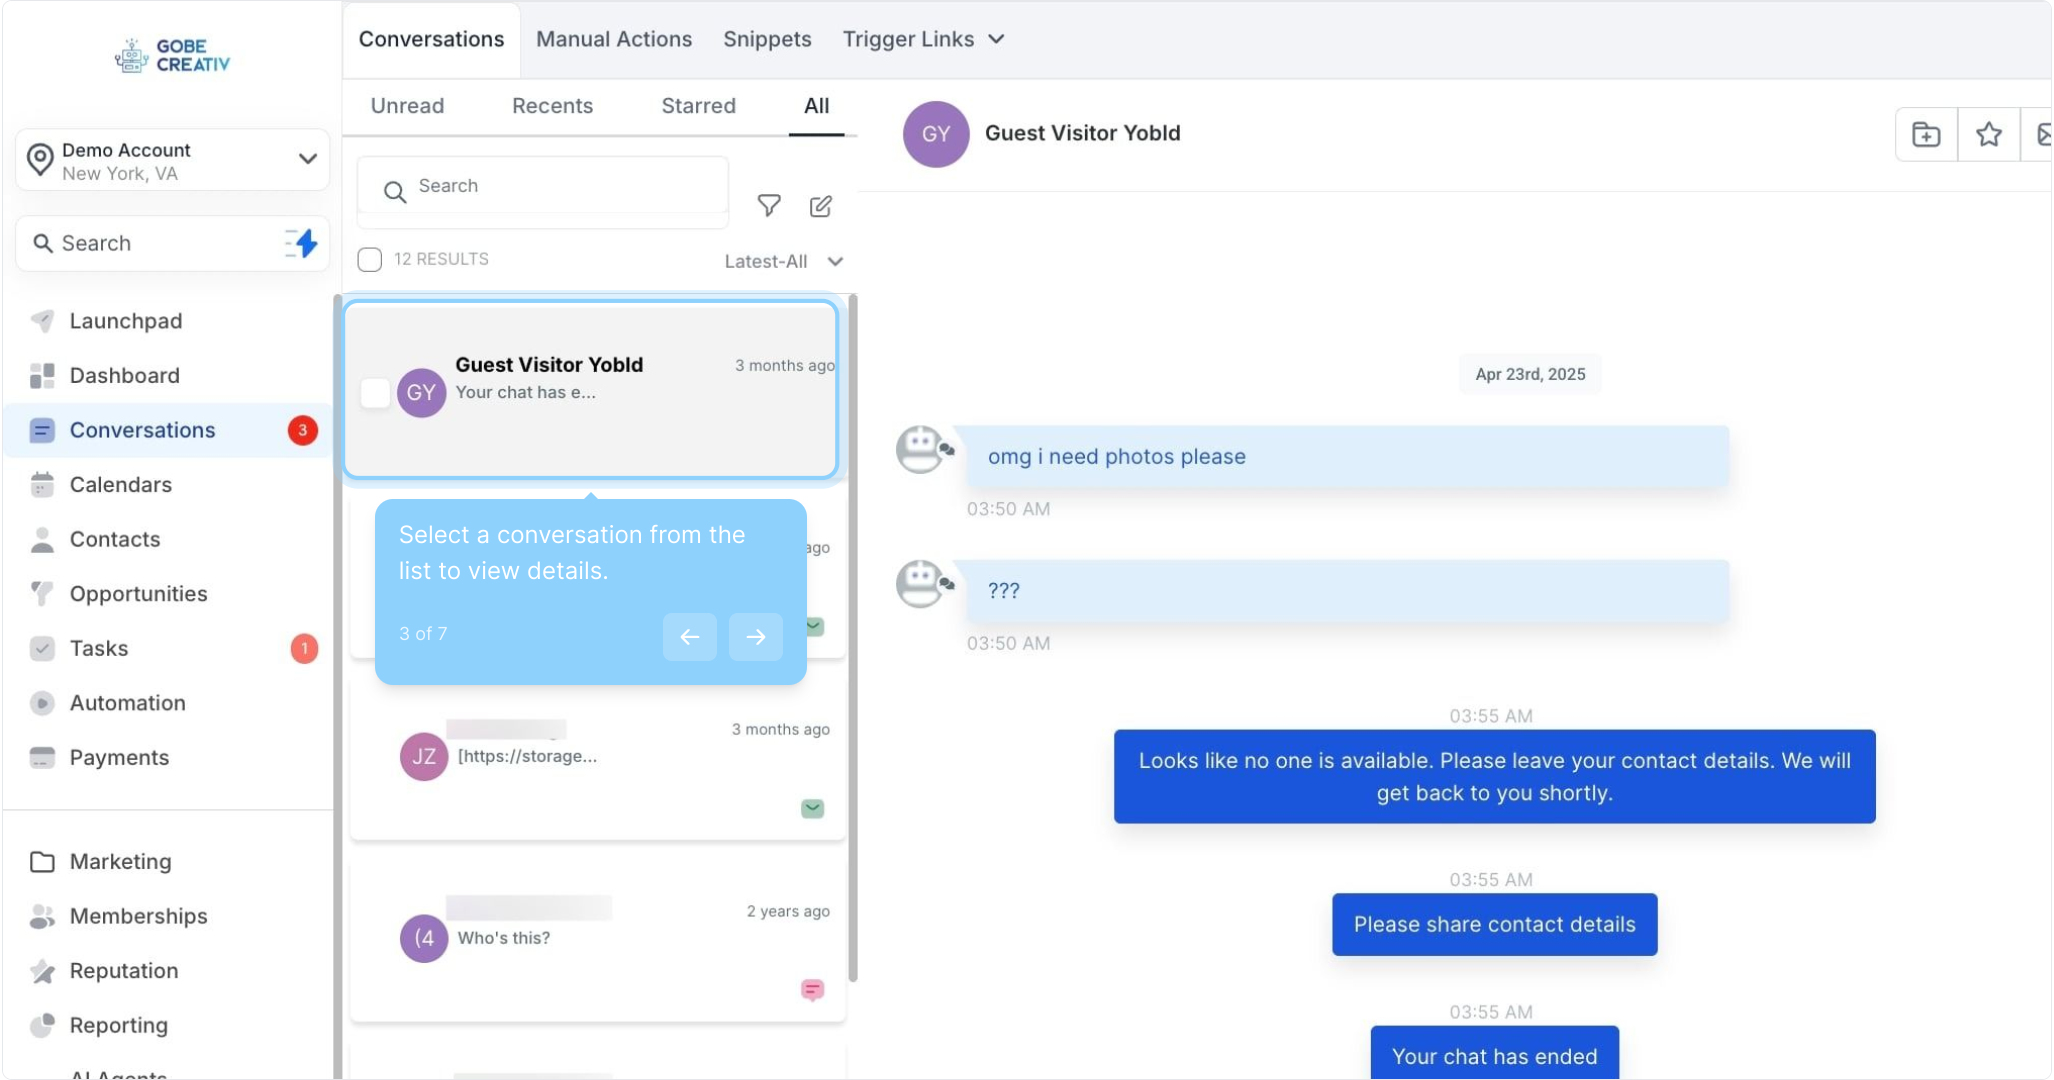
Task: Click the filter funnel icon
Action: pos(768,206)
